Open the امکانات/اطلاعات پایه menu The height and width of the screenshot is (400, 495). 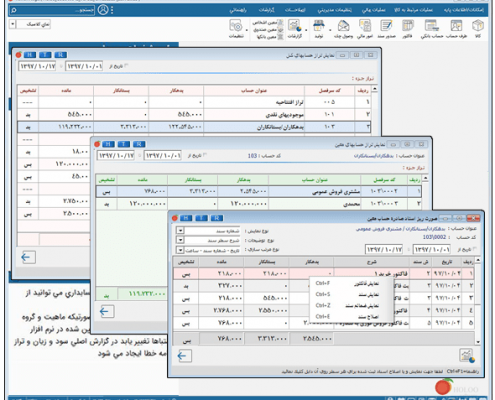463,10
